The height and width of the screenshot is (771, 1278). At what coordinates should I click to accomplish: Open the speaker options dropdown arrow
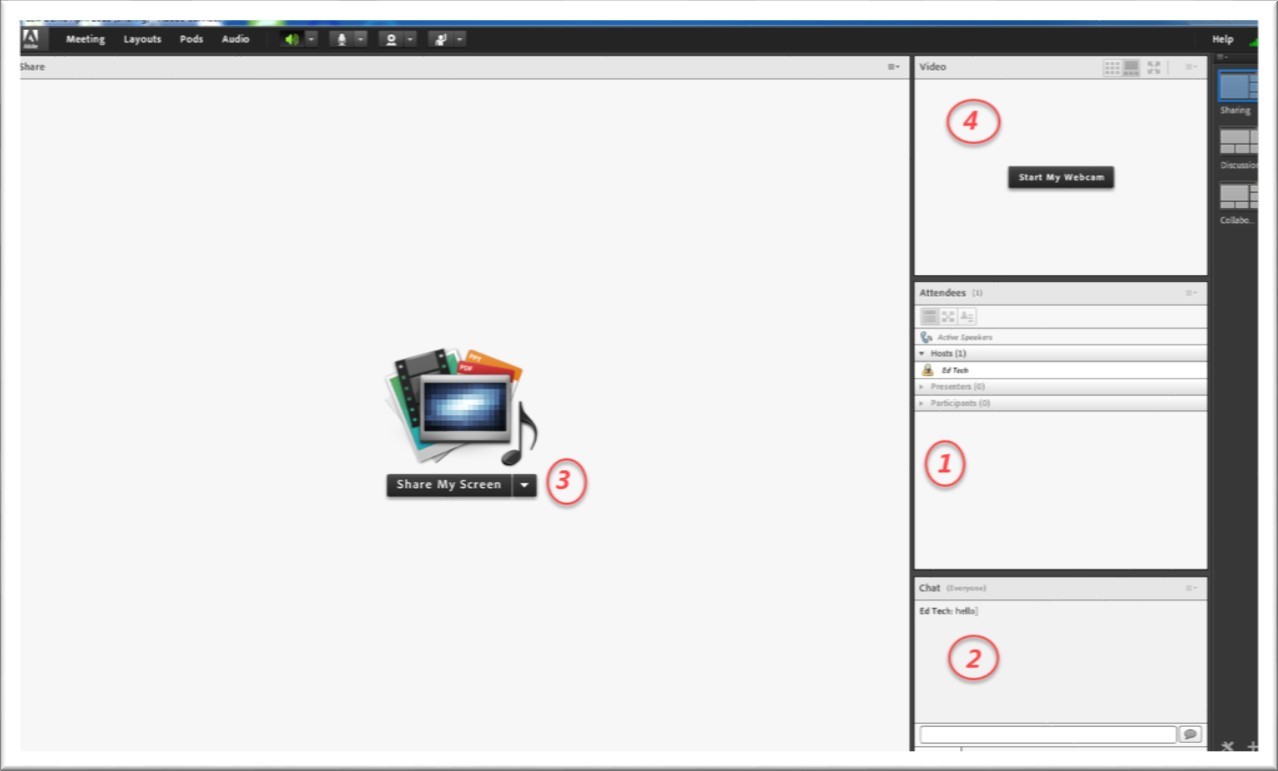pyautogui.click(x=311, y=39)
